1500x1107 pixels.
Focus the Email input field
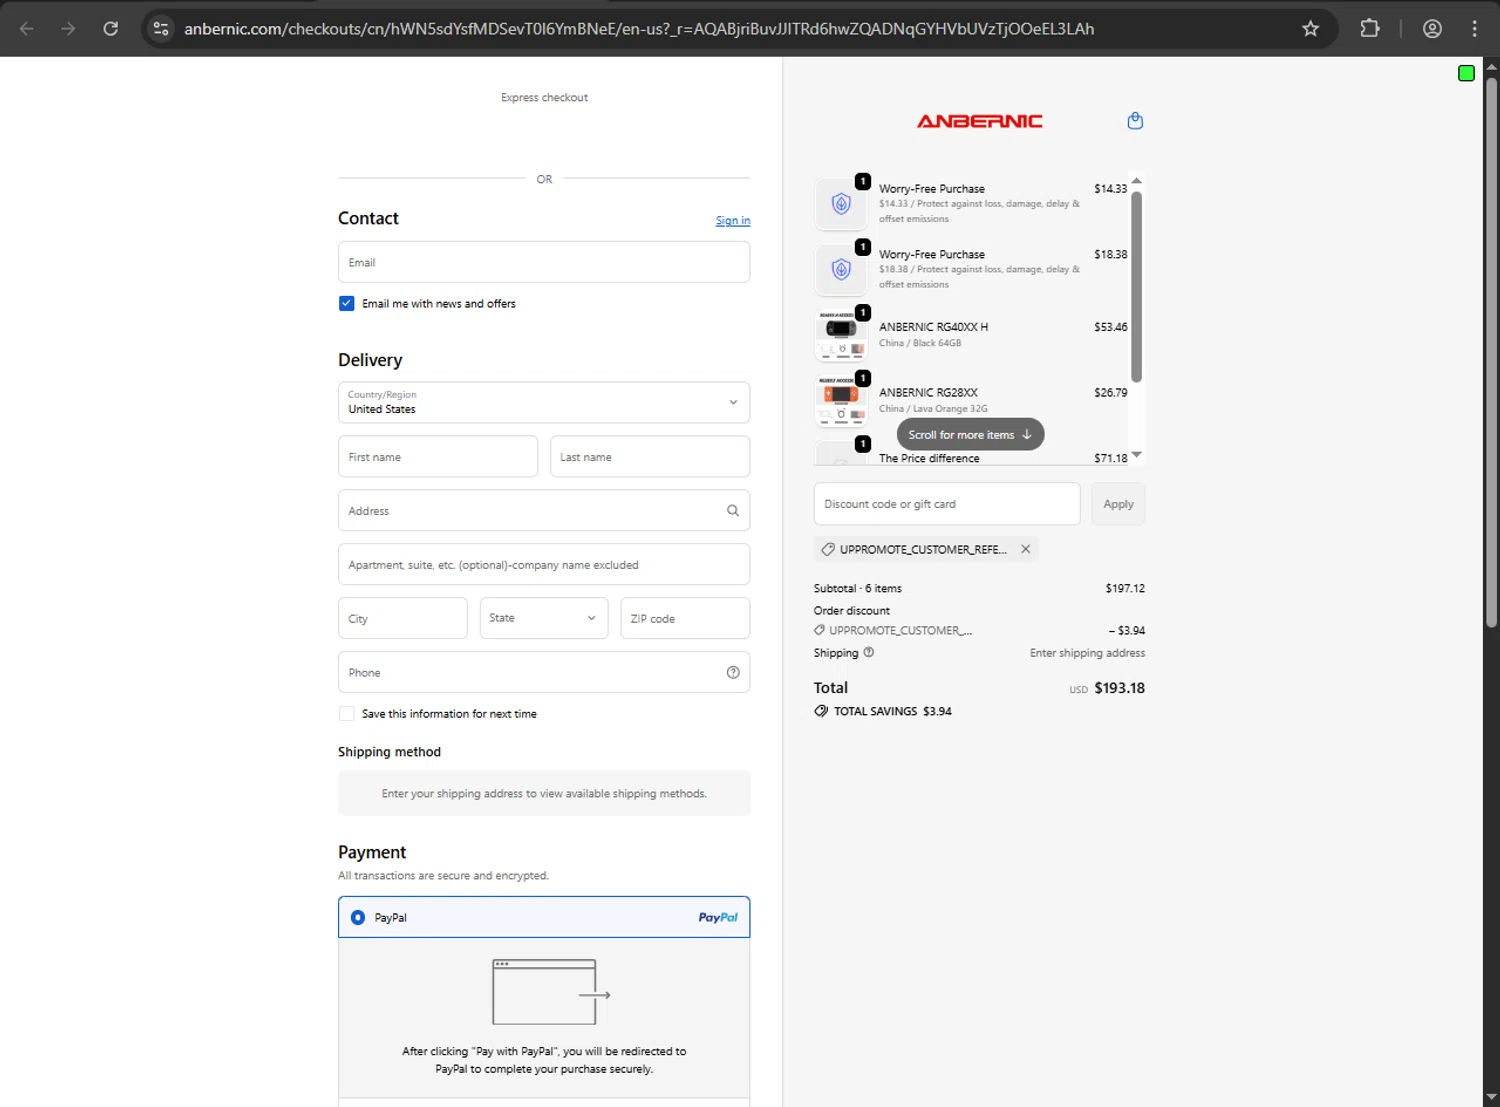point(544,262)
